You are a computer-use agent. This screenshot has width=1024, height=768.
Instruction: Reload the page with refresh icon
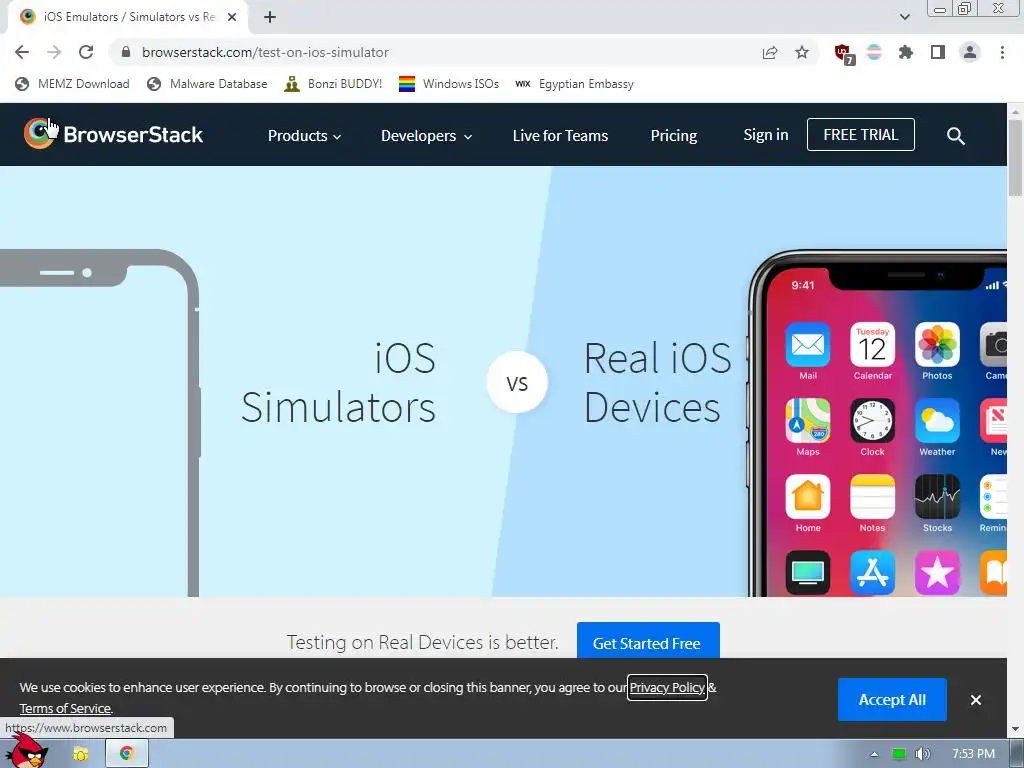coord(86,52)
